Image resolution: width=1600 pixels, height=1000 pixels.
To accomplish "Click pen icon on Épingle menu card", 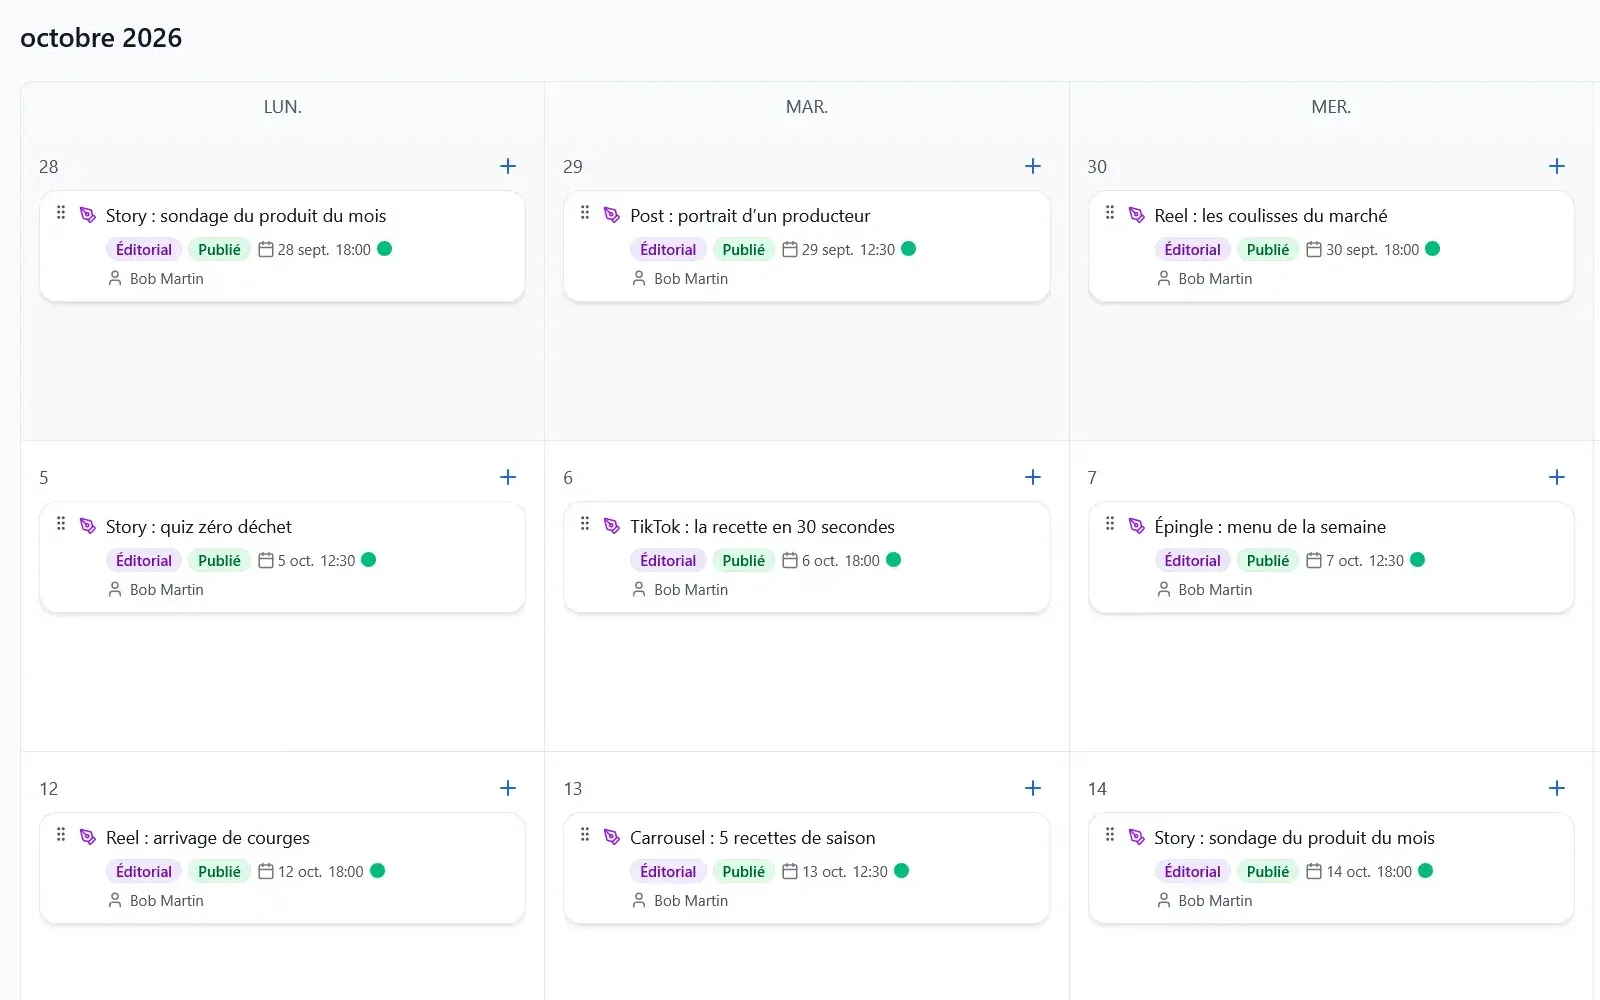I will tap(1137, 526).
